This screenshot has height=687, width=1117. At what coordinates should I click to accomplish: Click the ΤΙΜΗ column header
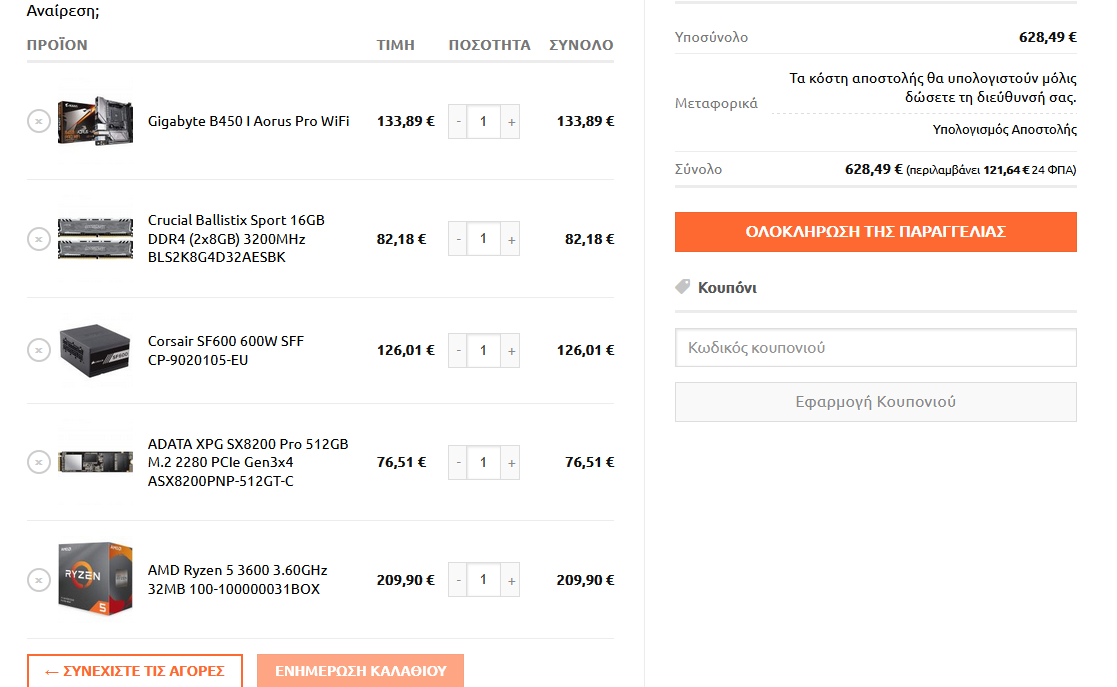(395, 45)
